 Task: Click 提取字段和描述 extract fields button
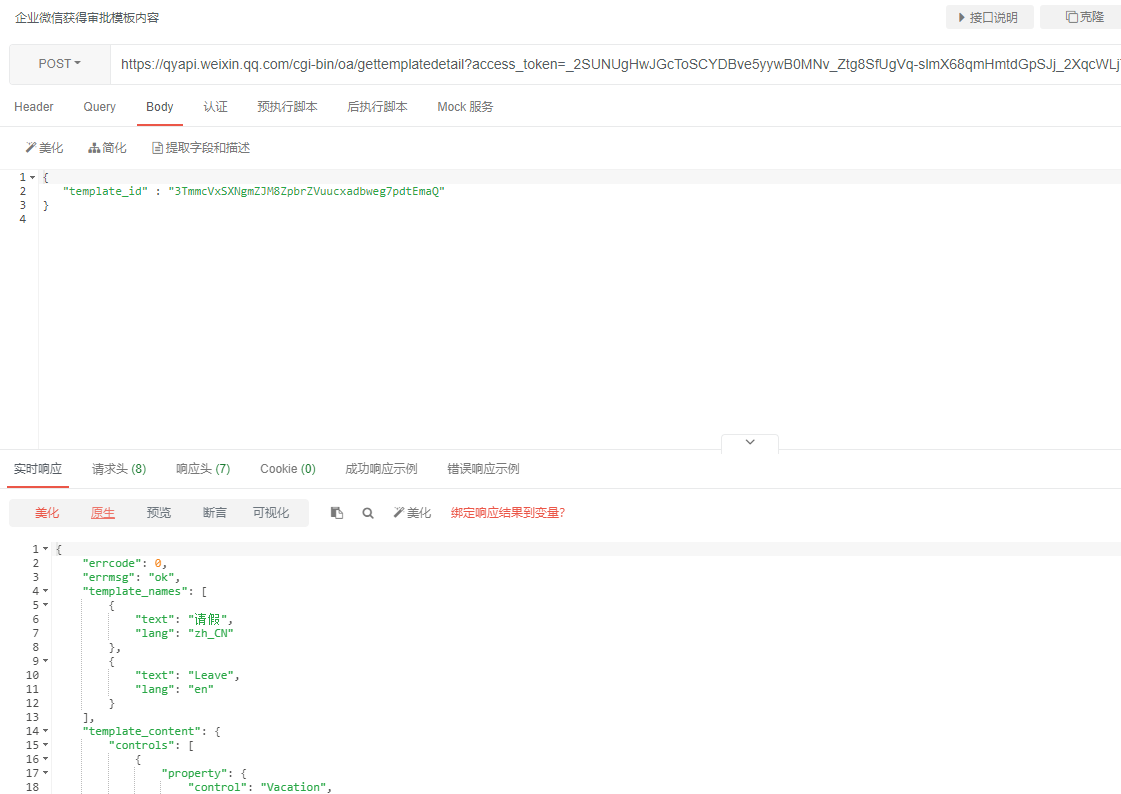[201, 148]
